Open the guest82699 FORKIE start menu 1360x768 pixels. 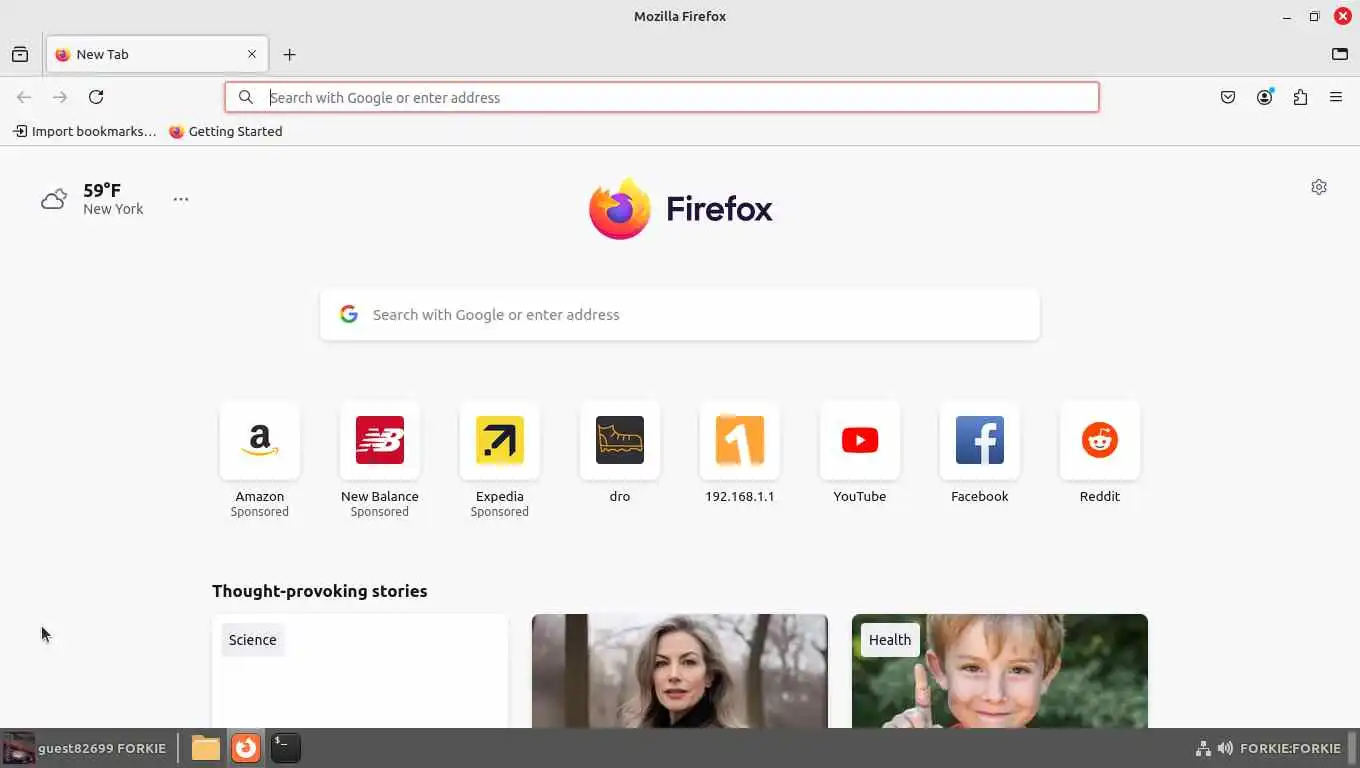pos(84,748)
